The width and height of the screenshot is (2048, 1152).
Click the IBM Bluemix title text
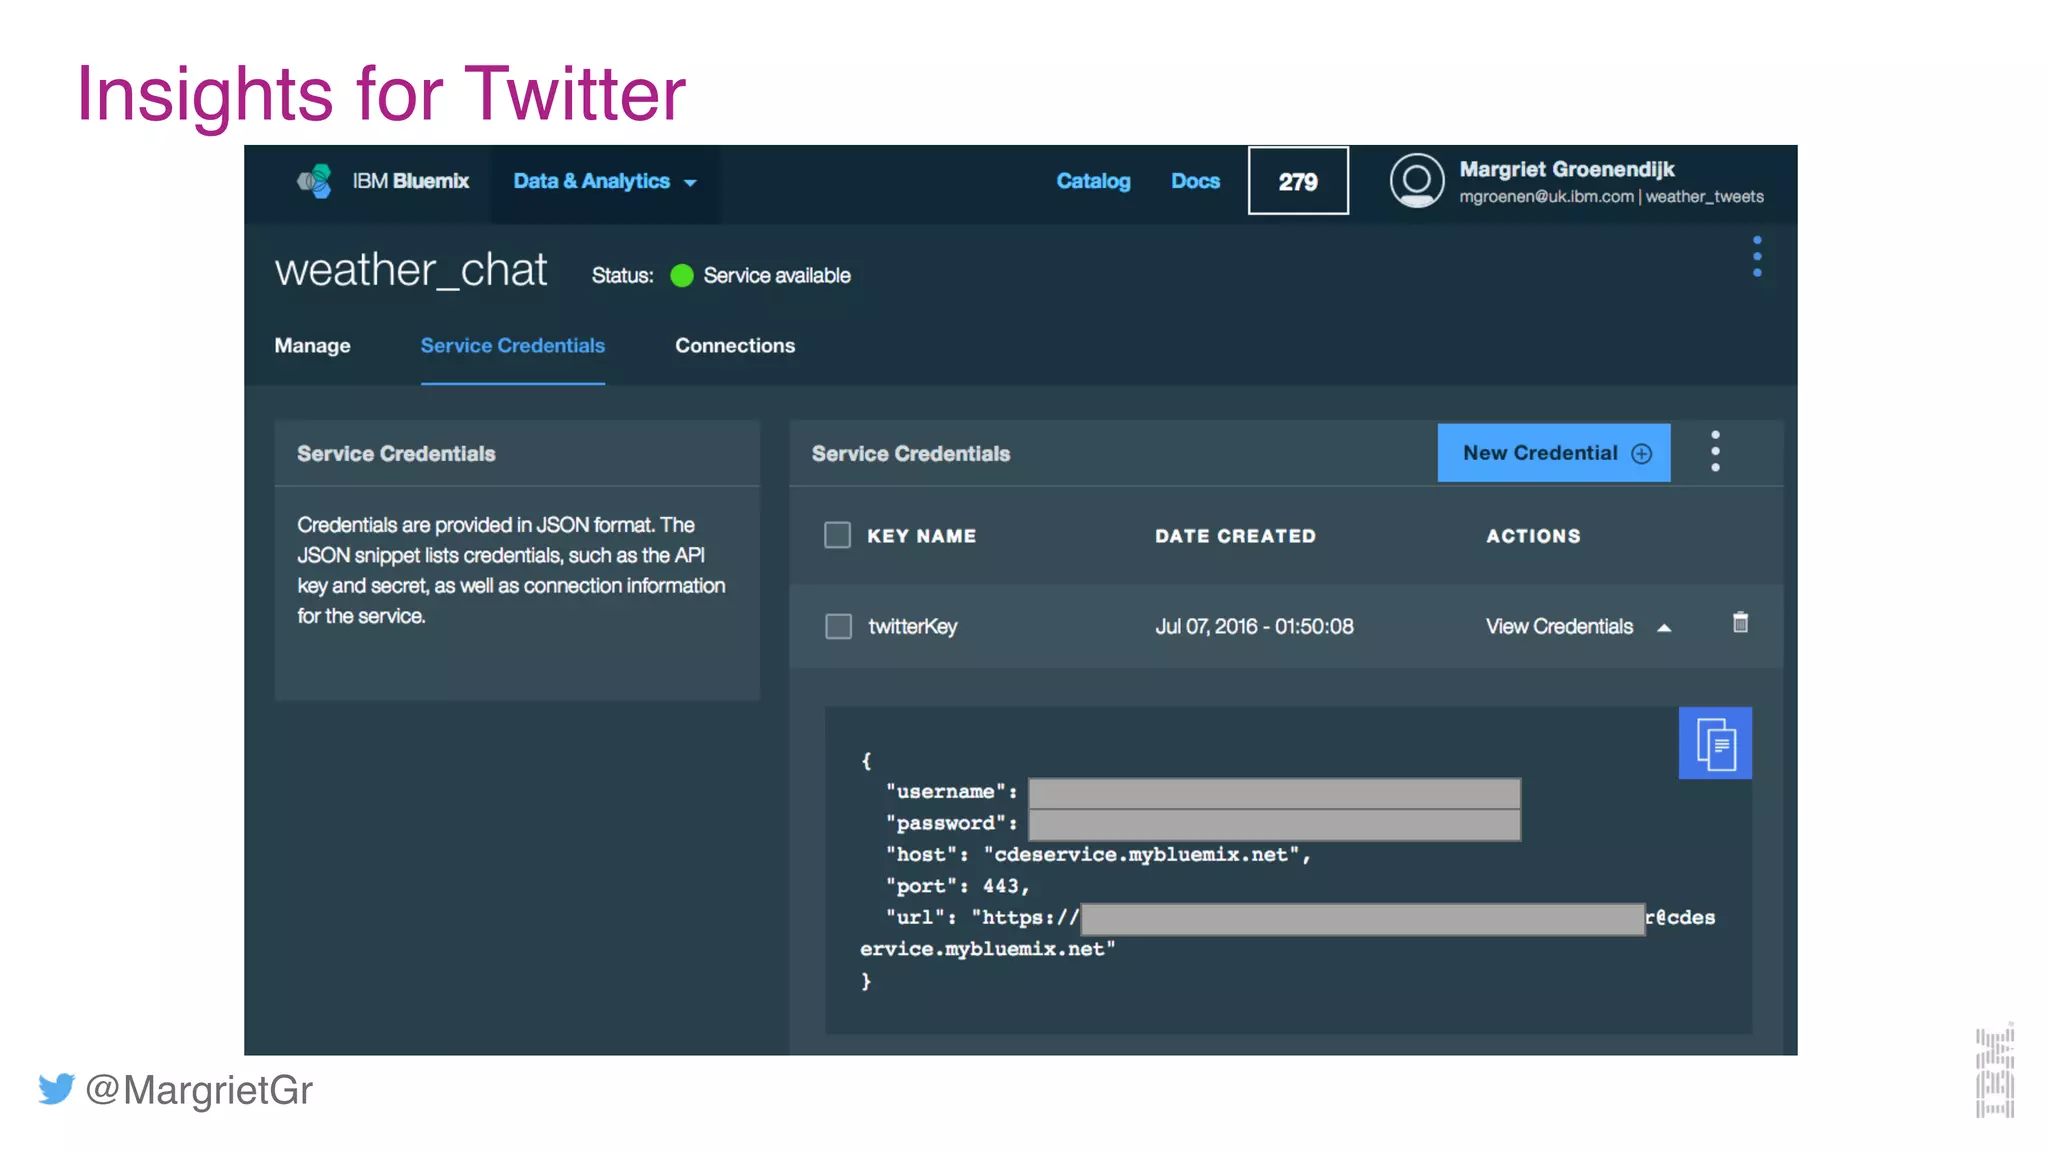pyautogui.click(x=410, y=181)
